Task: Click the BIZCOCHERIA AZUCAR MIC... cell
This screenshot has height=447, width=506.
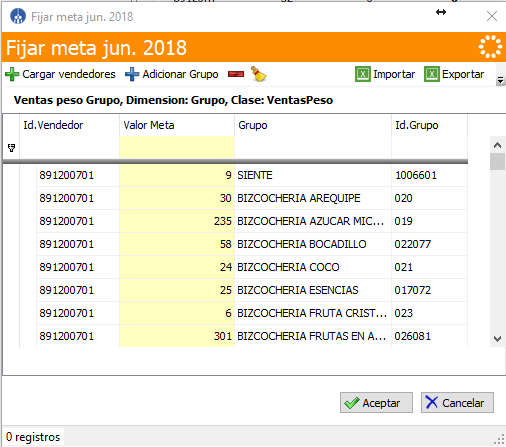Action: [x=313, y=221]
